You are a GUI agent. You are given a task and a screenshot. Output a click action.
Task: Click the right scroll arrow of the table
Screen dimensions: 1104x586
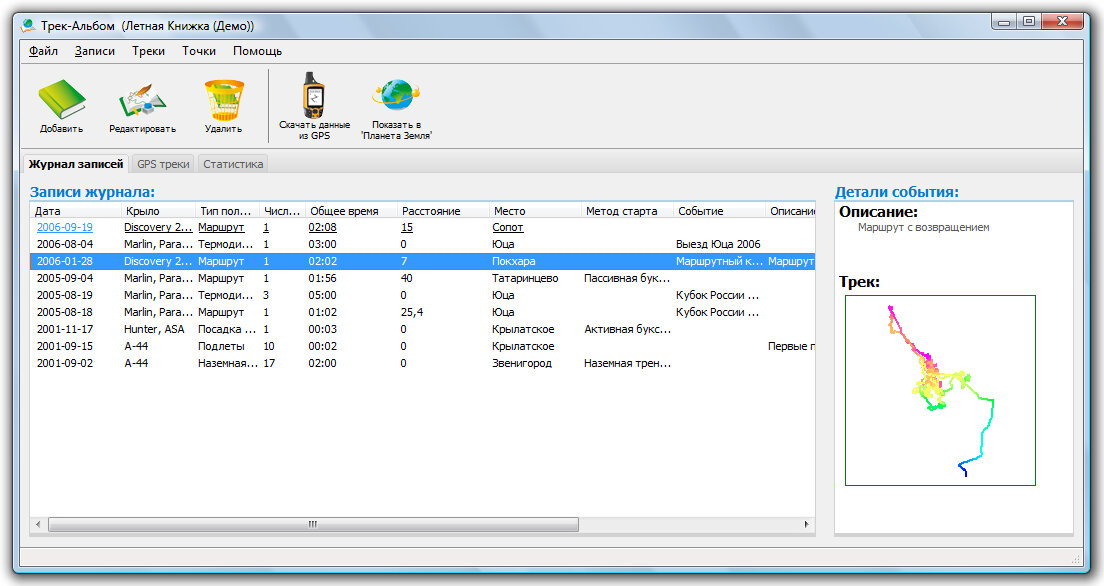pyautogui.click(x=806, y=524)
